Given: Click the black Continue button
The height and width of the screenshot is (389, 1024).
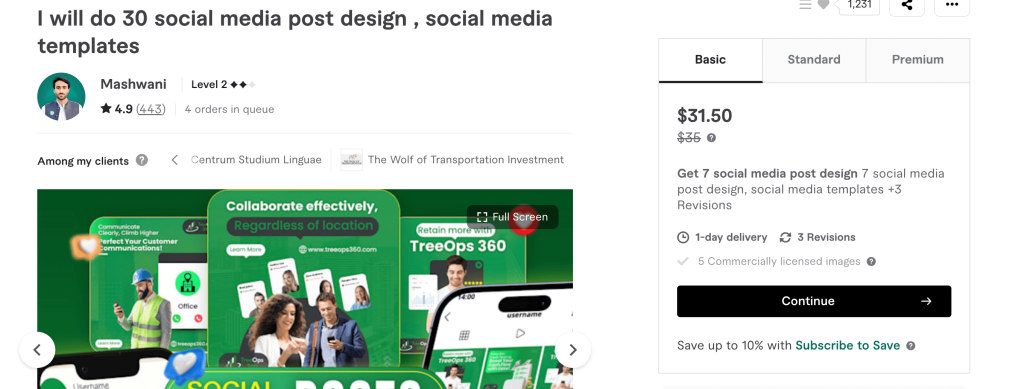Looking at the screenshot, I should pyautogui.click(x=814, y=301).
